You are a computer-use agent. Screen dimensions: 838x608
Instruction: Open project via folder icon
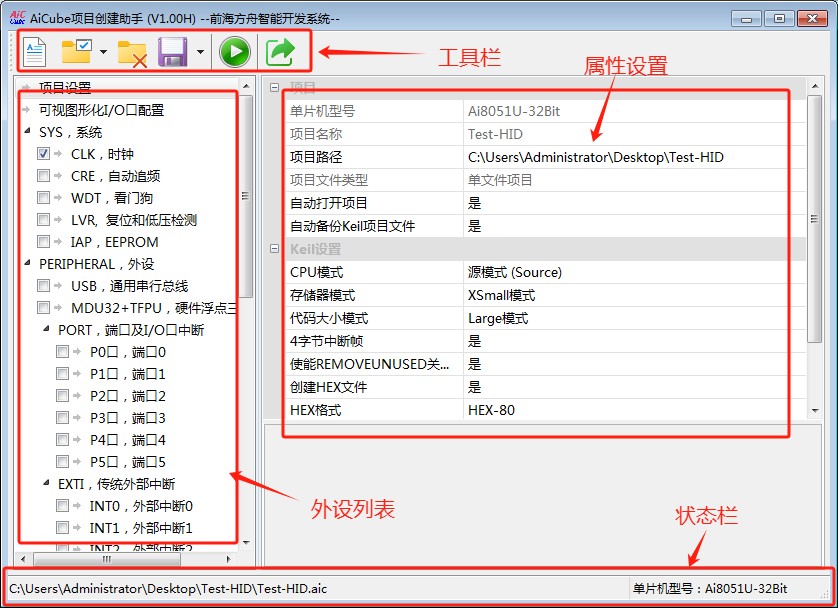pyautogui.click(x=76, y=51)
